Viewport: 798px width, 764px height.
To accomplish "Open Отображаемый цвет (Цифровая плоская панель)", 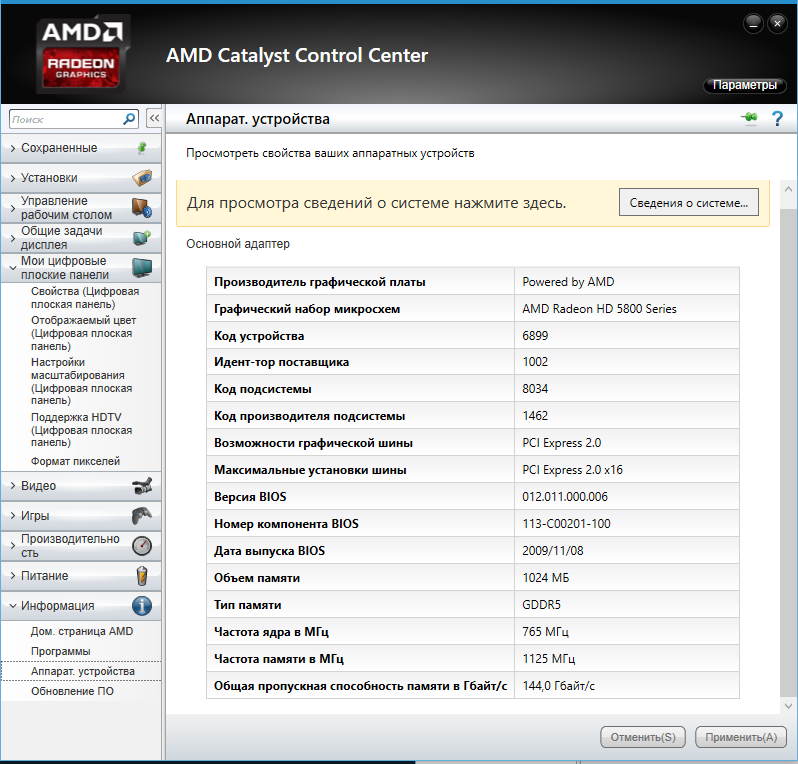I will pos(83,333).
